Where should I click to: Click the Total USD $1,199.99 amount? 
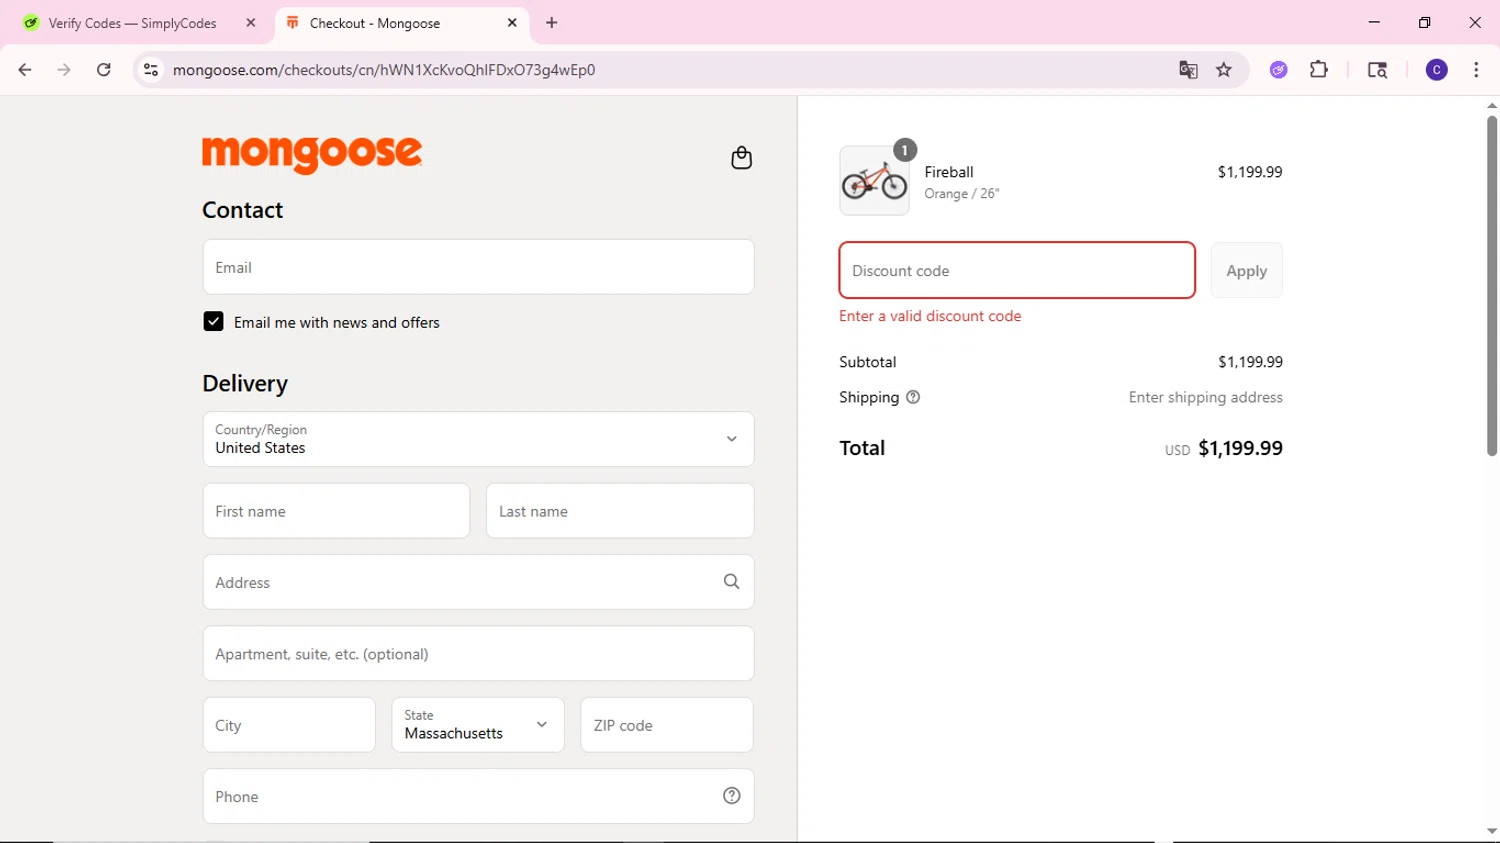coord(1223,448)
